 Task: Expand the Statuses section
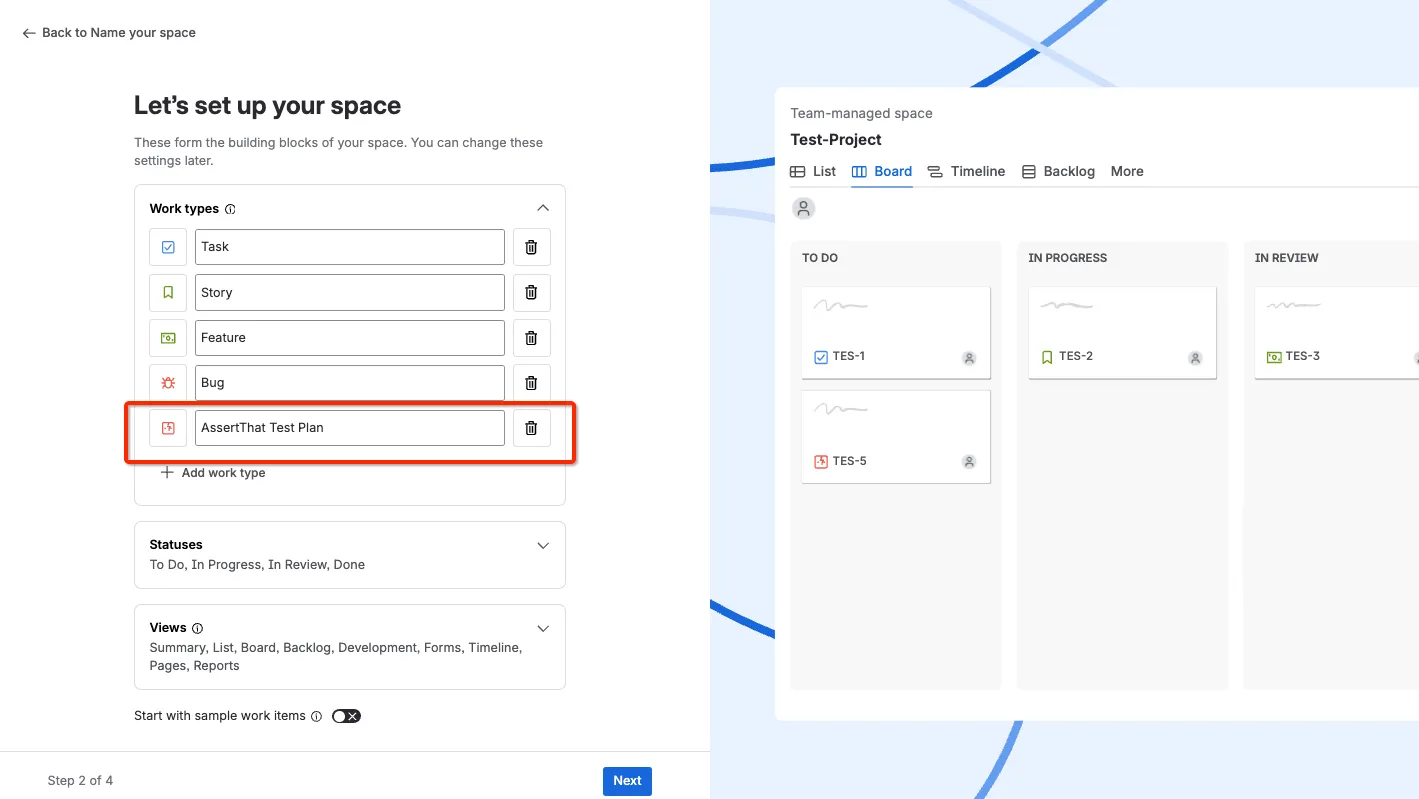click(543, 545)
